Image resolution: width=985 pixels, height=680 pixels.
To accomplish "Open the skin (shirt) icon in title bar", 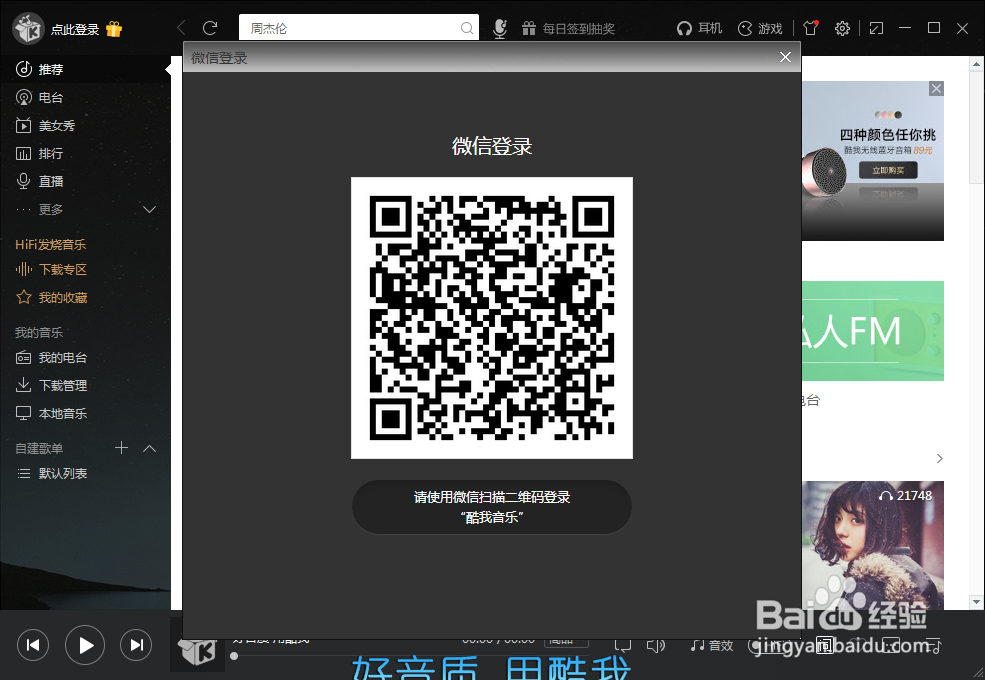I will [810, 28].
